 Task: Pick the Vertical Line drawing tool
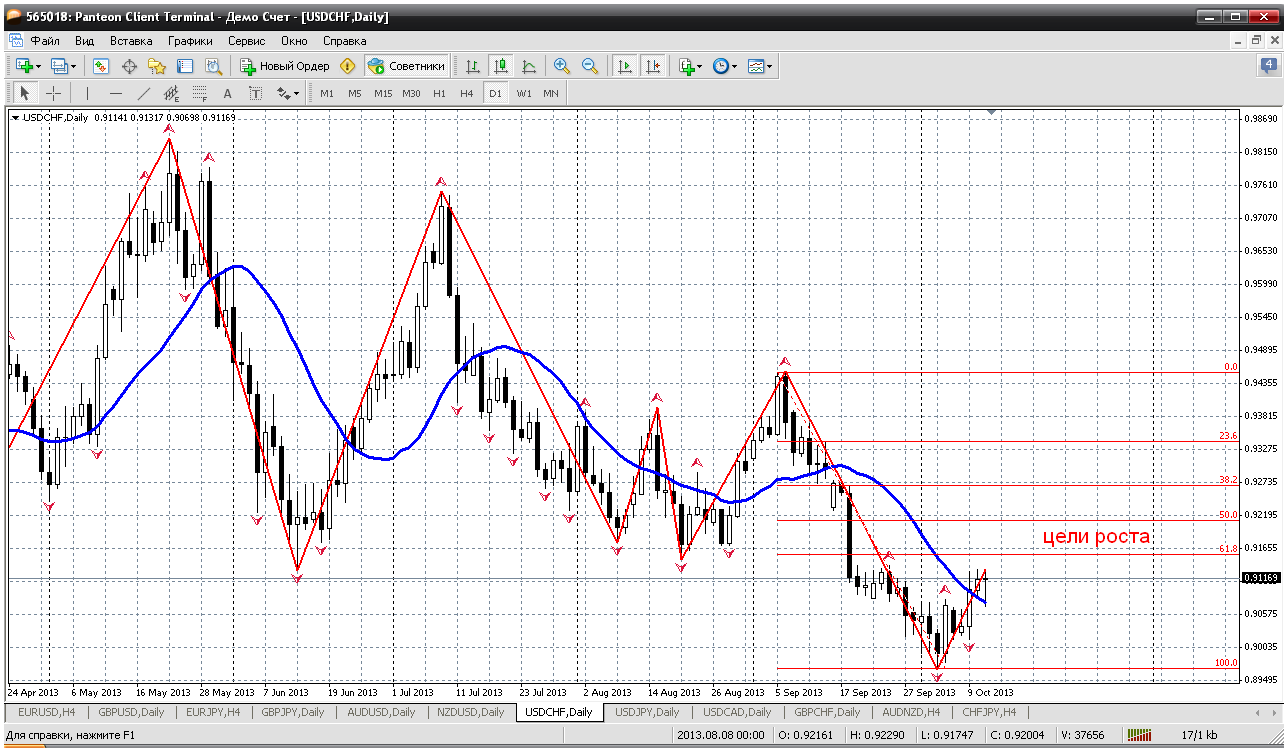pyautogui.click(x=88, y=93)
